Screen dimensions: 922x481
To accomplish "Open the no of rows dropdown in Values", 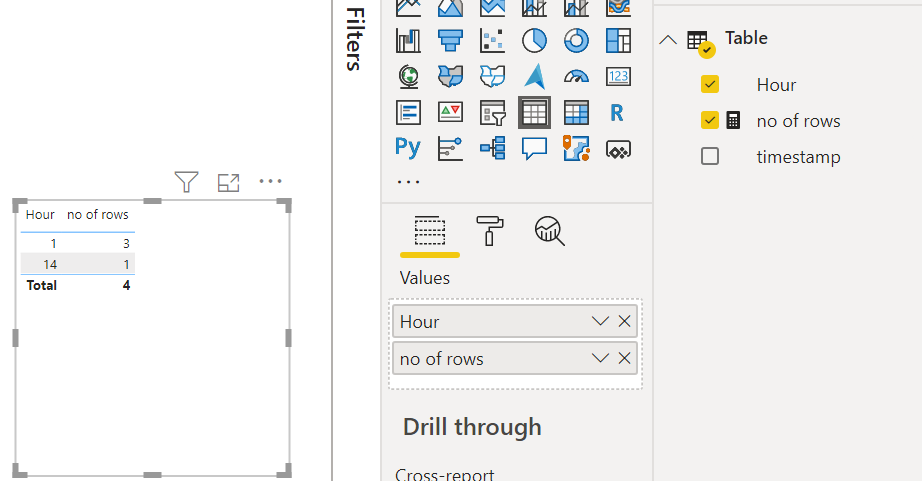I will point(600,358).
